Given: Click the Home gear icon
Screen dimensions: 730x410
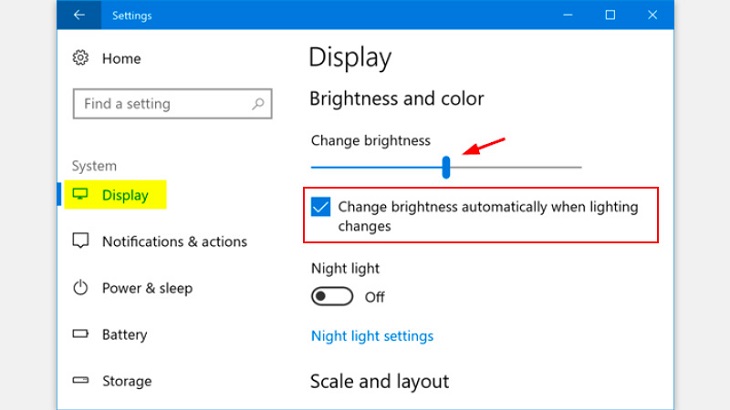Looking at the screenshot, I should [81, 59].
